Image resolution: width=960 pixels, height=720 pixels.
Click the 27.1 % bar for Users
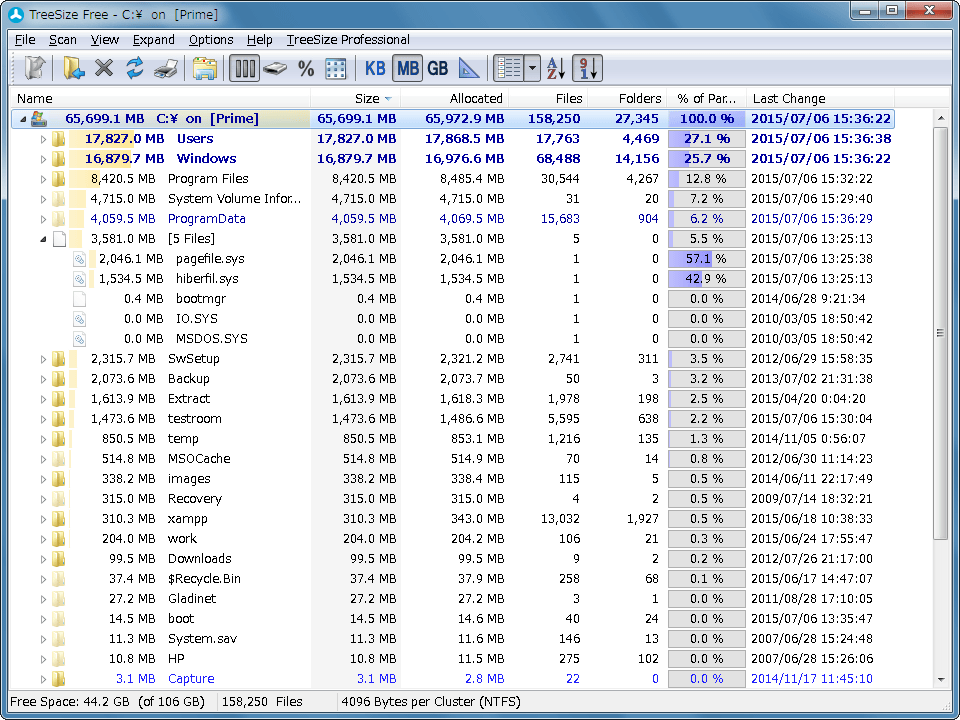(x=707, y=139)
